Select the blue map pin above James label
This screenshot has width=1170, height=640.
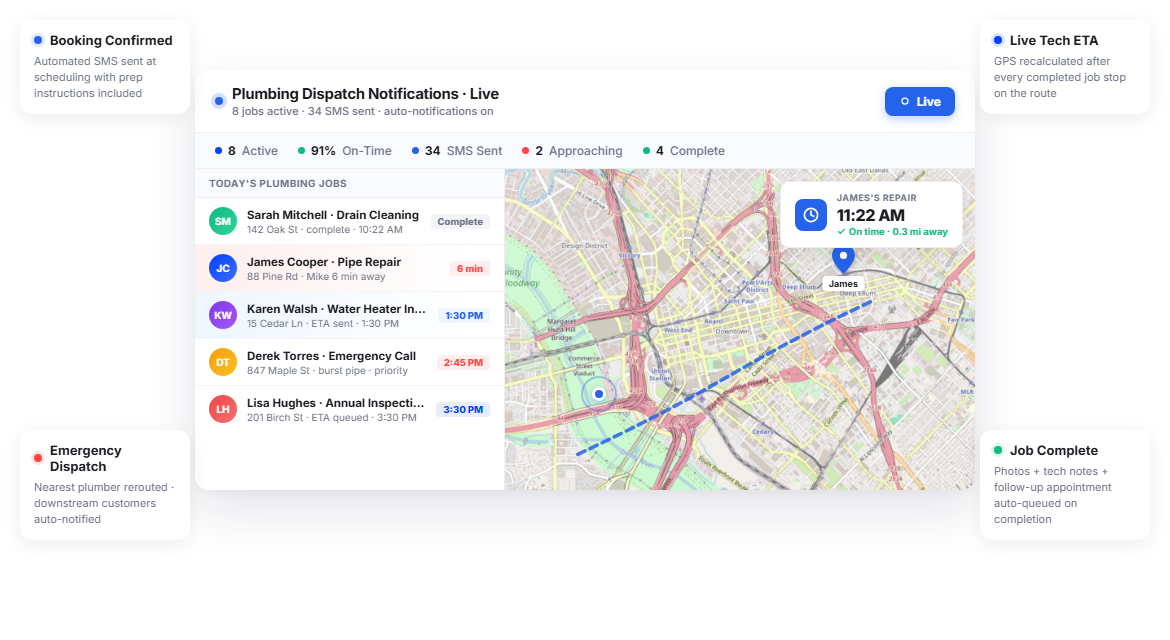[843, 260]
